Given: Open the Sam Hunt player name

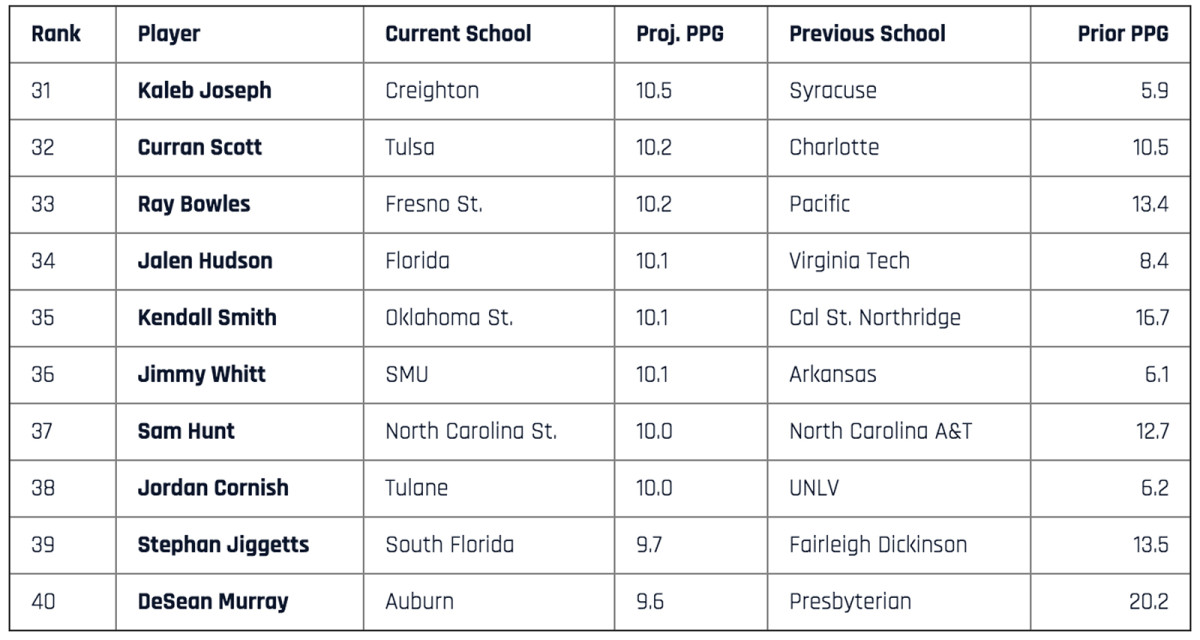Looking at the screenshot, I should coord(186,432).
